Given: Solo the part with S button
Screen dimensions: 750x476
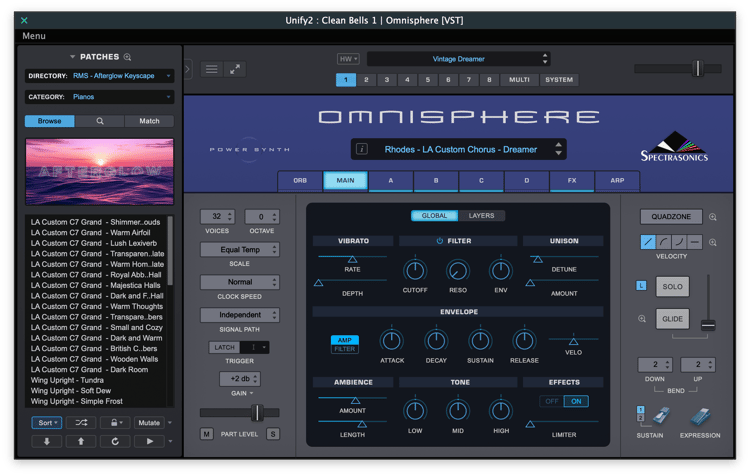Looking at the screenshot, I should pos(273,434).
